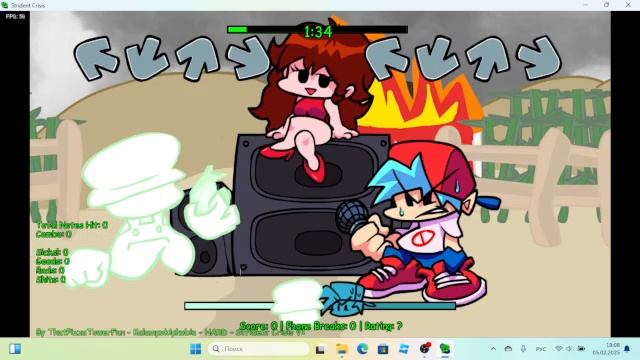Click the opponent's up arrow receptor
Screen dimensions: 640x360
click(x=198, y=58)
